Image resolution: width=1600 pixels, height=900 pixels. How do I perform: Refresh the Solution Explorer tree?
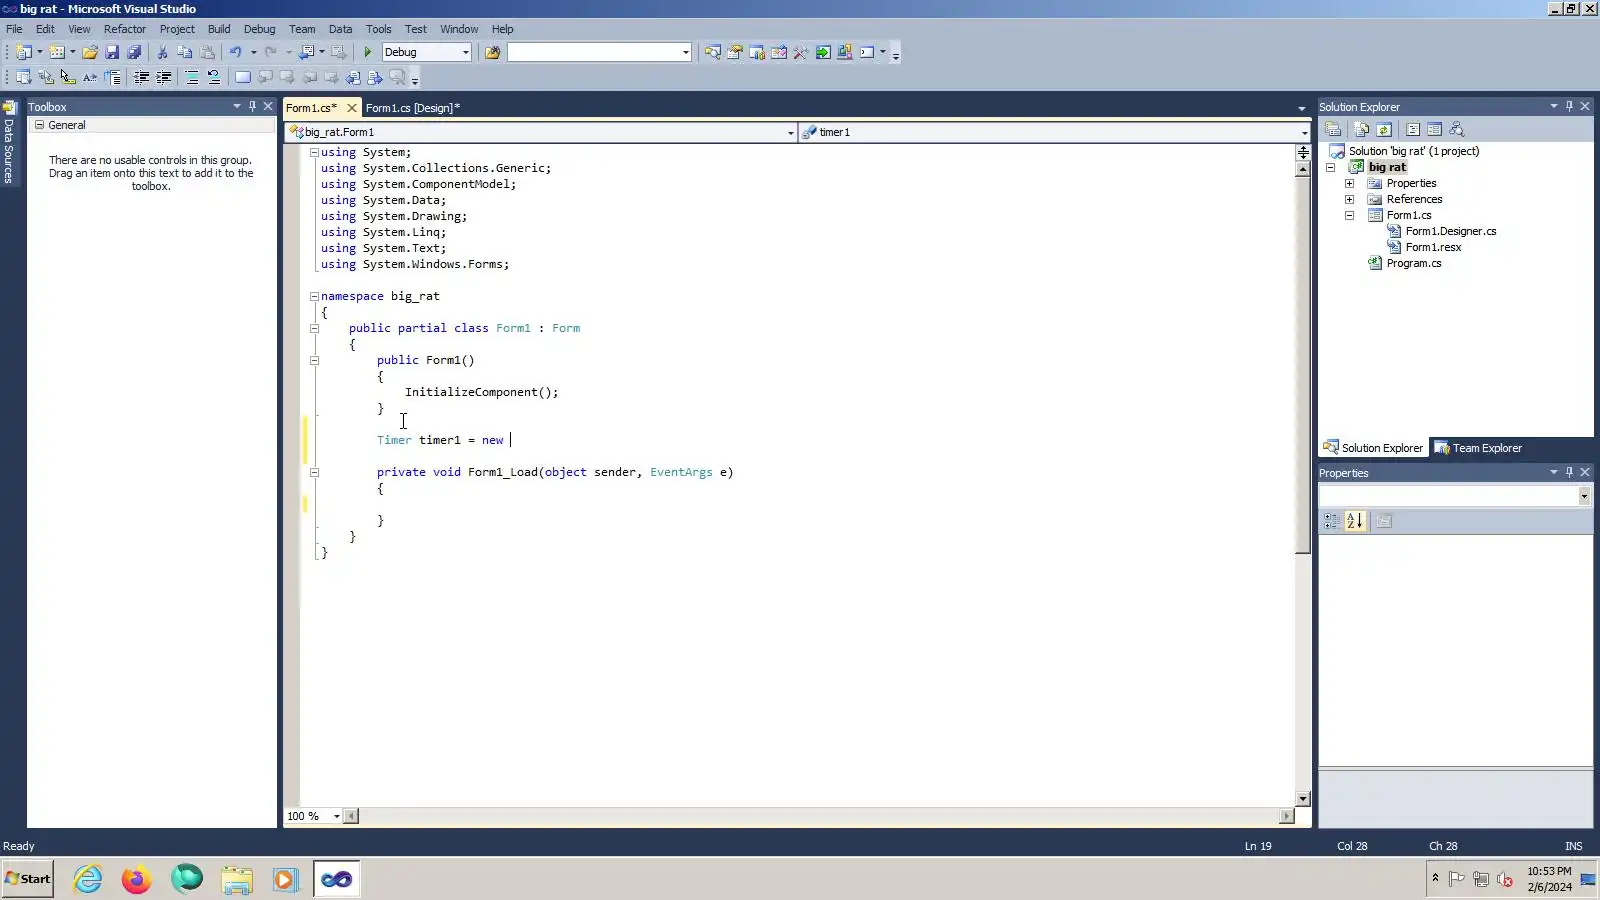click(1384, 129)
